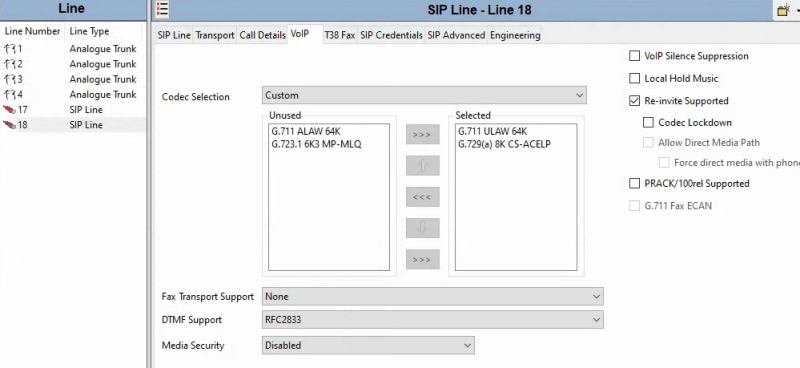Viewport: 800px width, 368px height.
Task: Open the Fax Transport Support dropdown
Action: point(433,297)
